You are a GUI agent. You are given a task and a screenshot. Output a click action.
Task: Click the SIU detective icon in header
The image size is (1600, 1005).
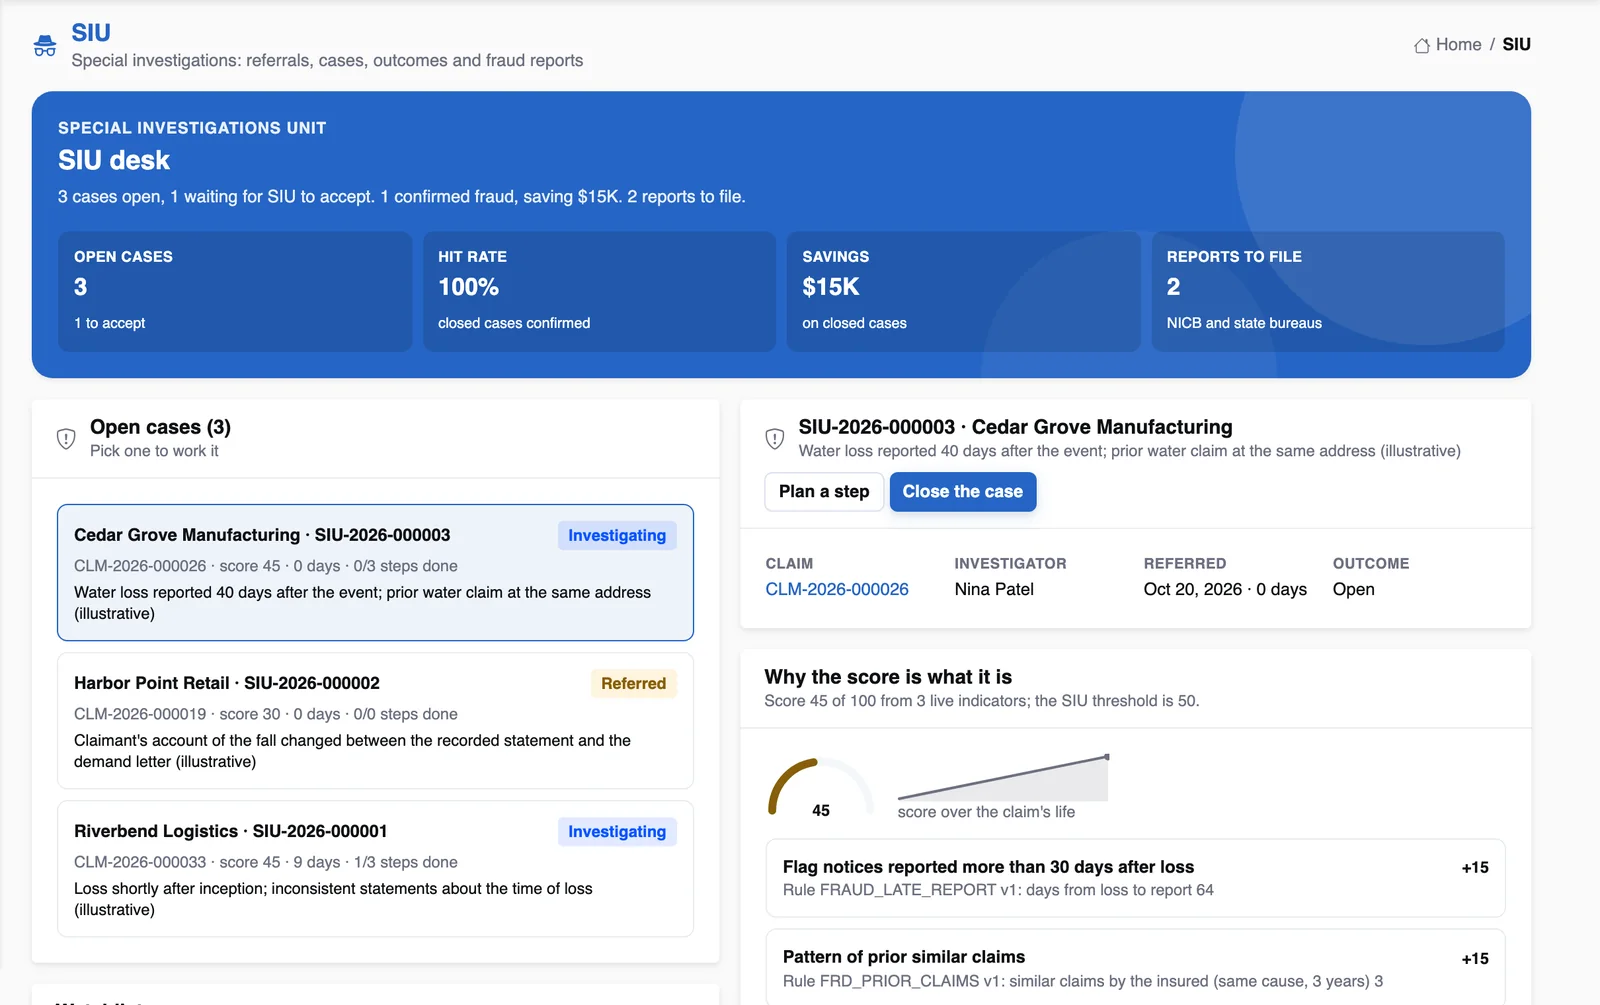tap(45, 45)
